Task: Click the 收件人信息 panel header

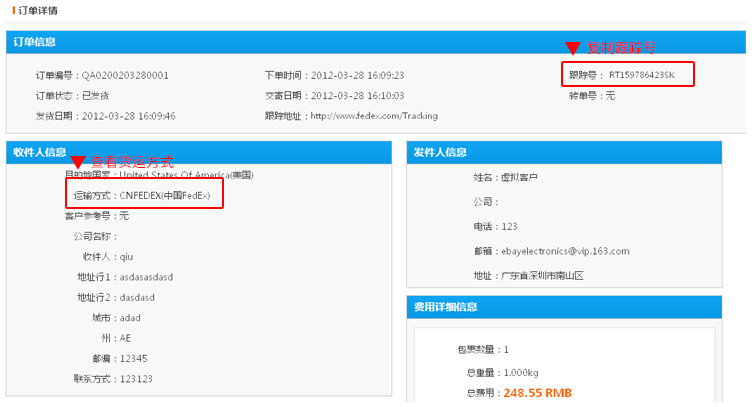Action: coord(40,152)
